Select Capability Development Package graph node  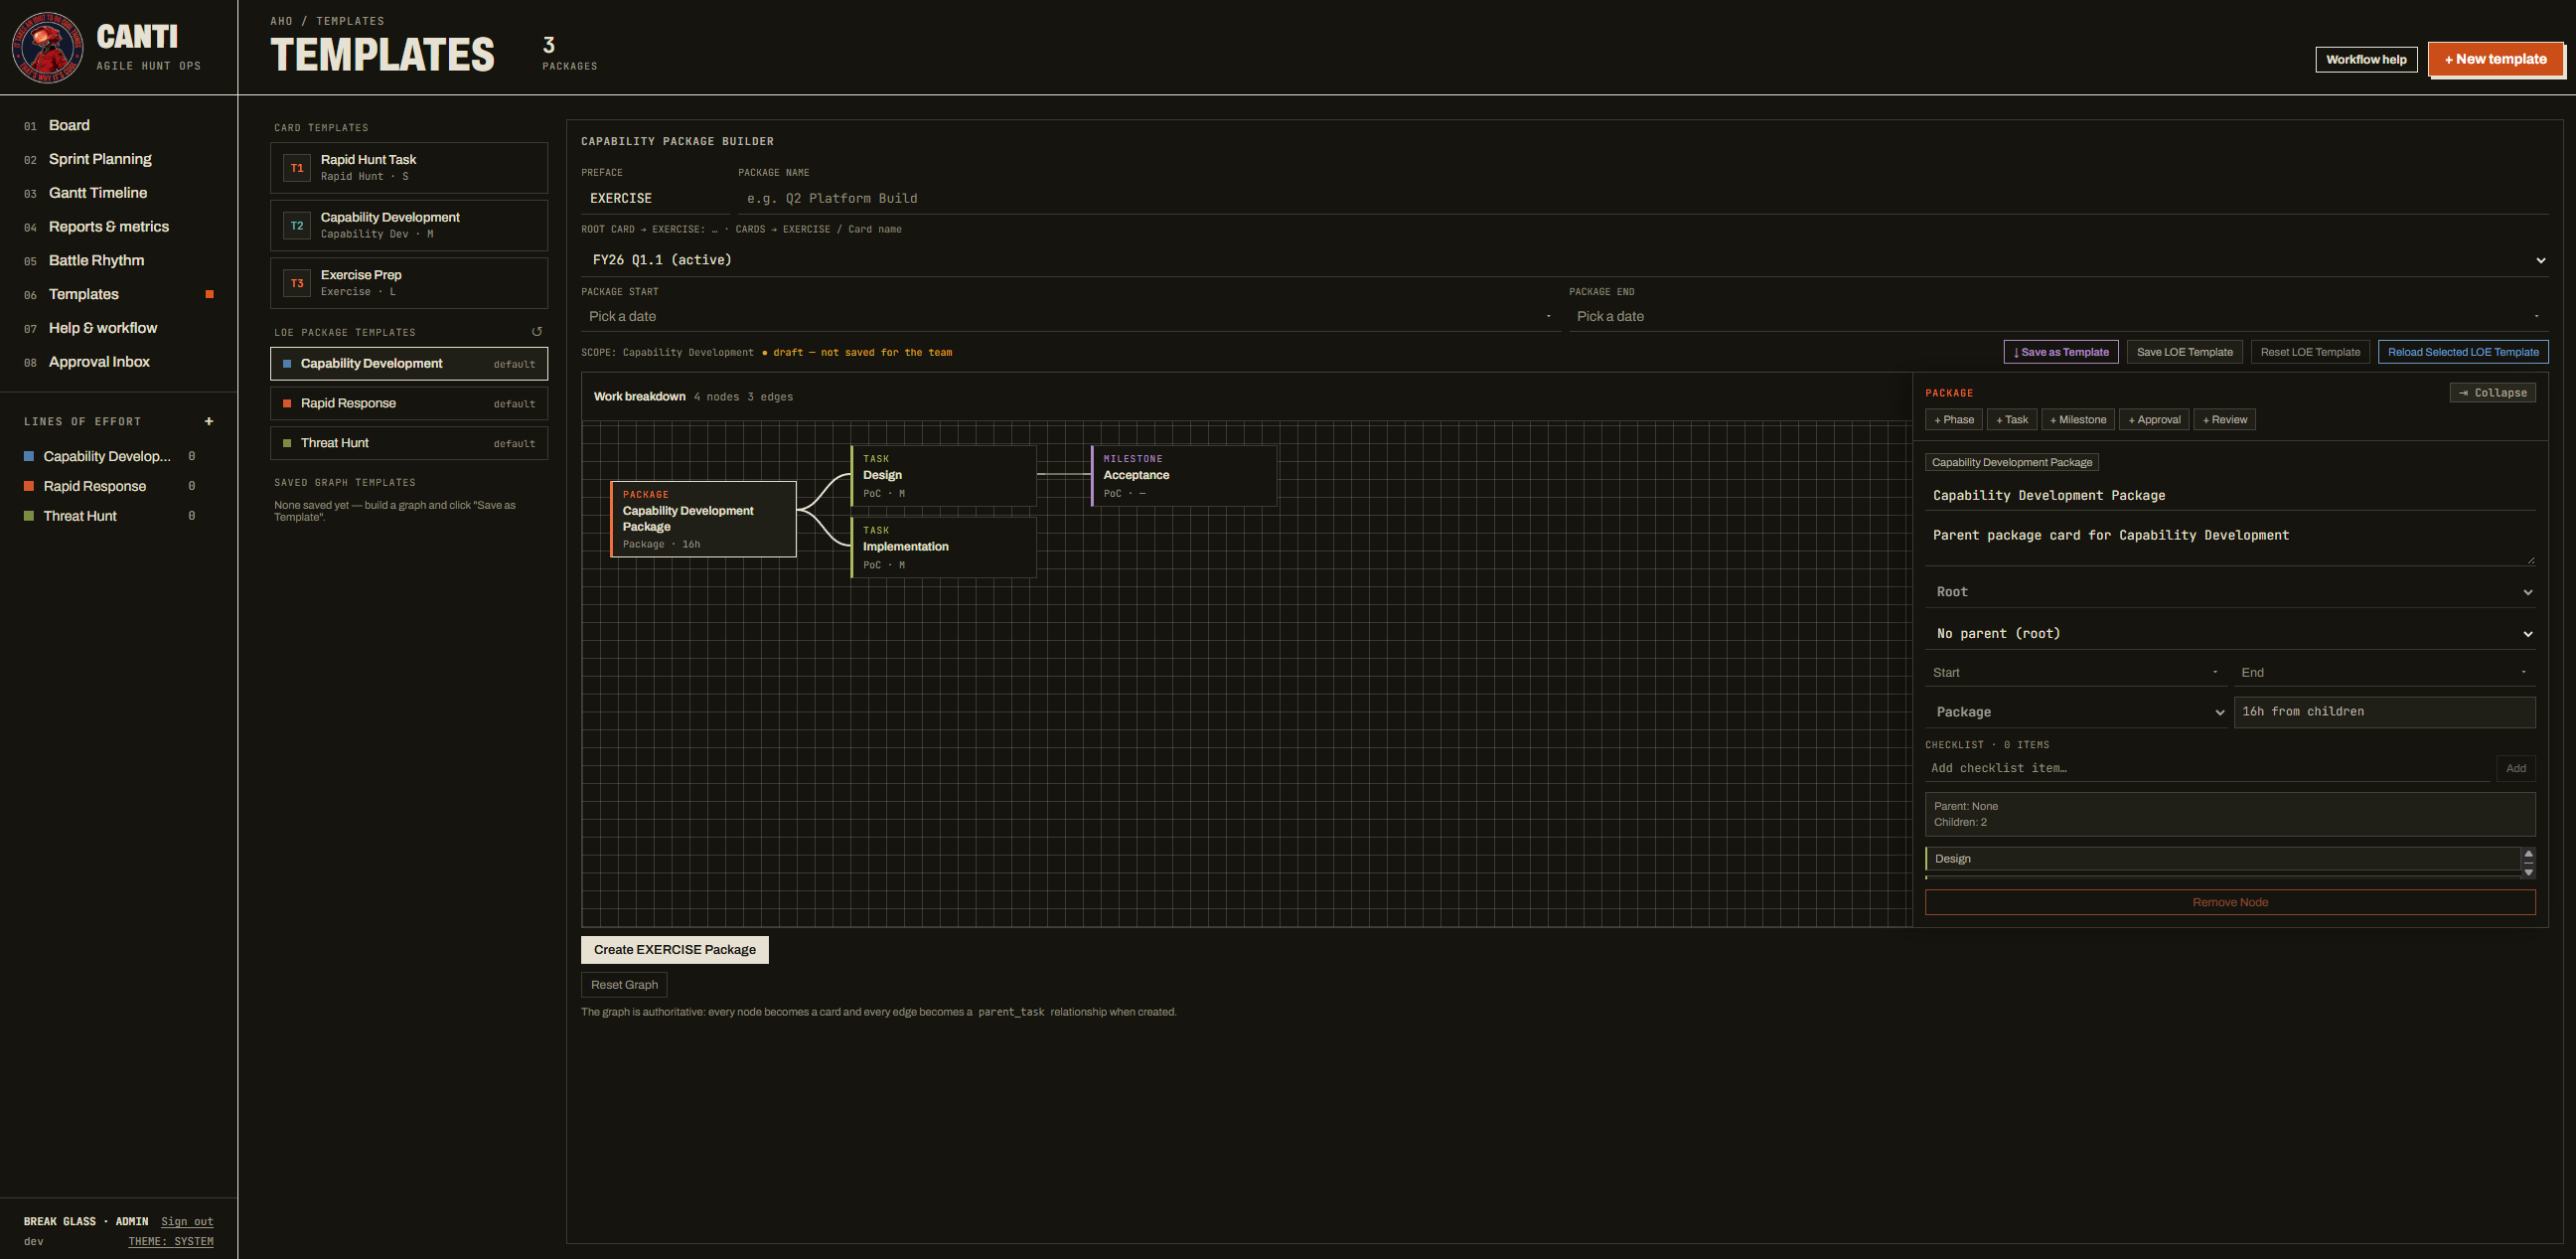point(703,519)
